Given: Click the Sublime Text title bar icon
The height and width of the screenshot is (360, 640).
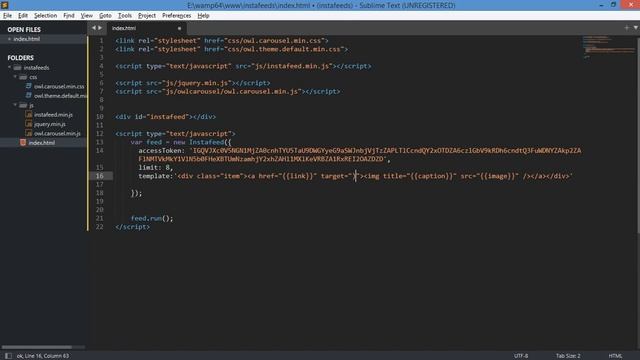Looking at the screenshot, I should 4,5.
